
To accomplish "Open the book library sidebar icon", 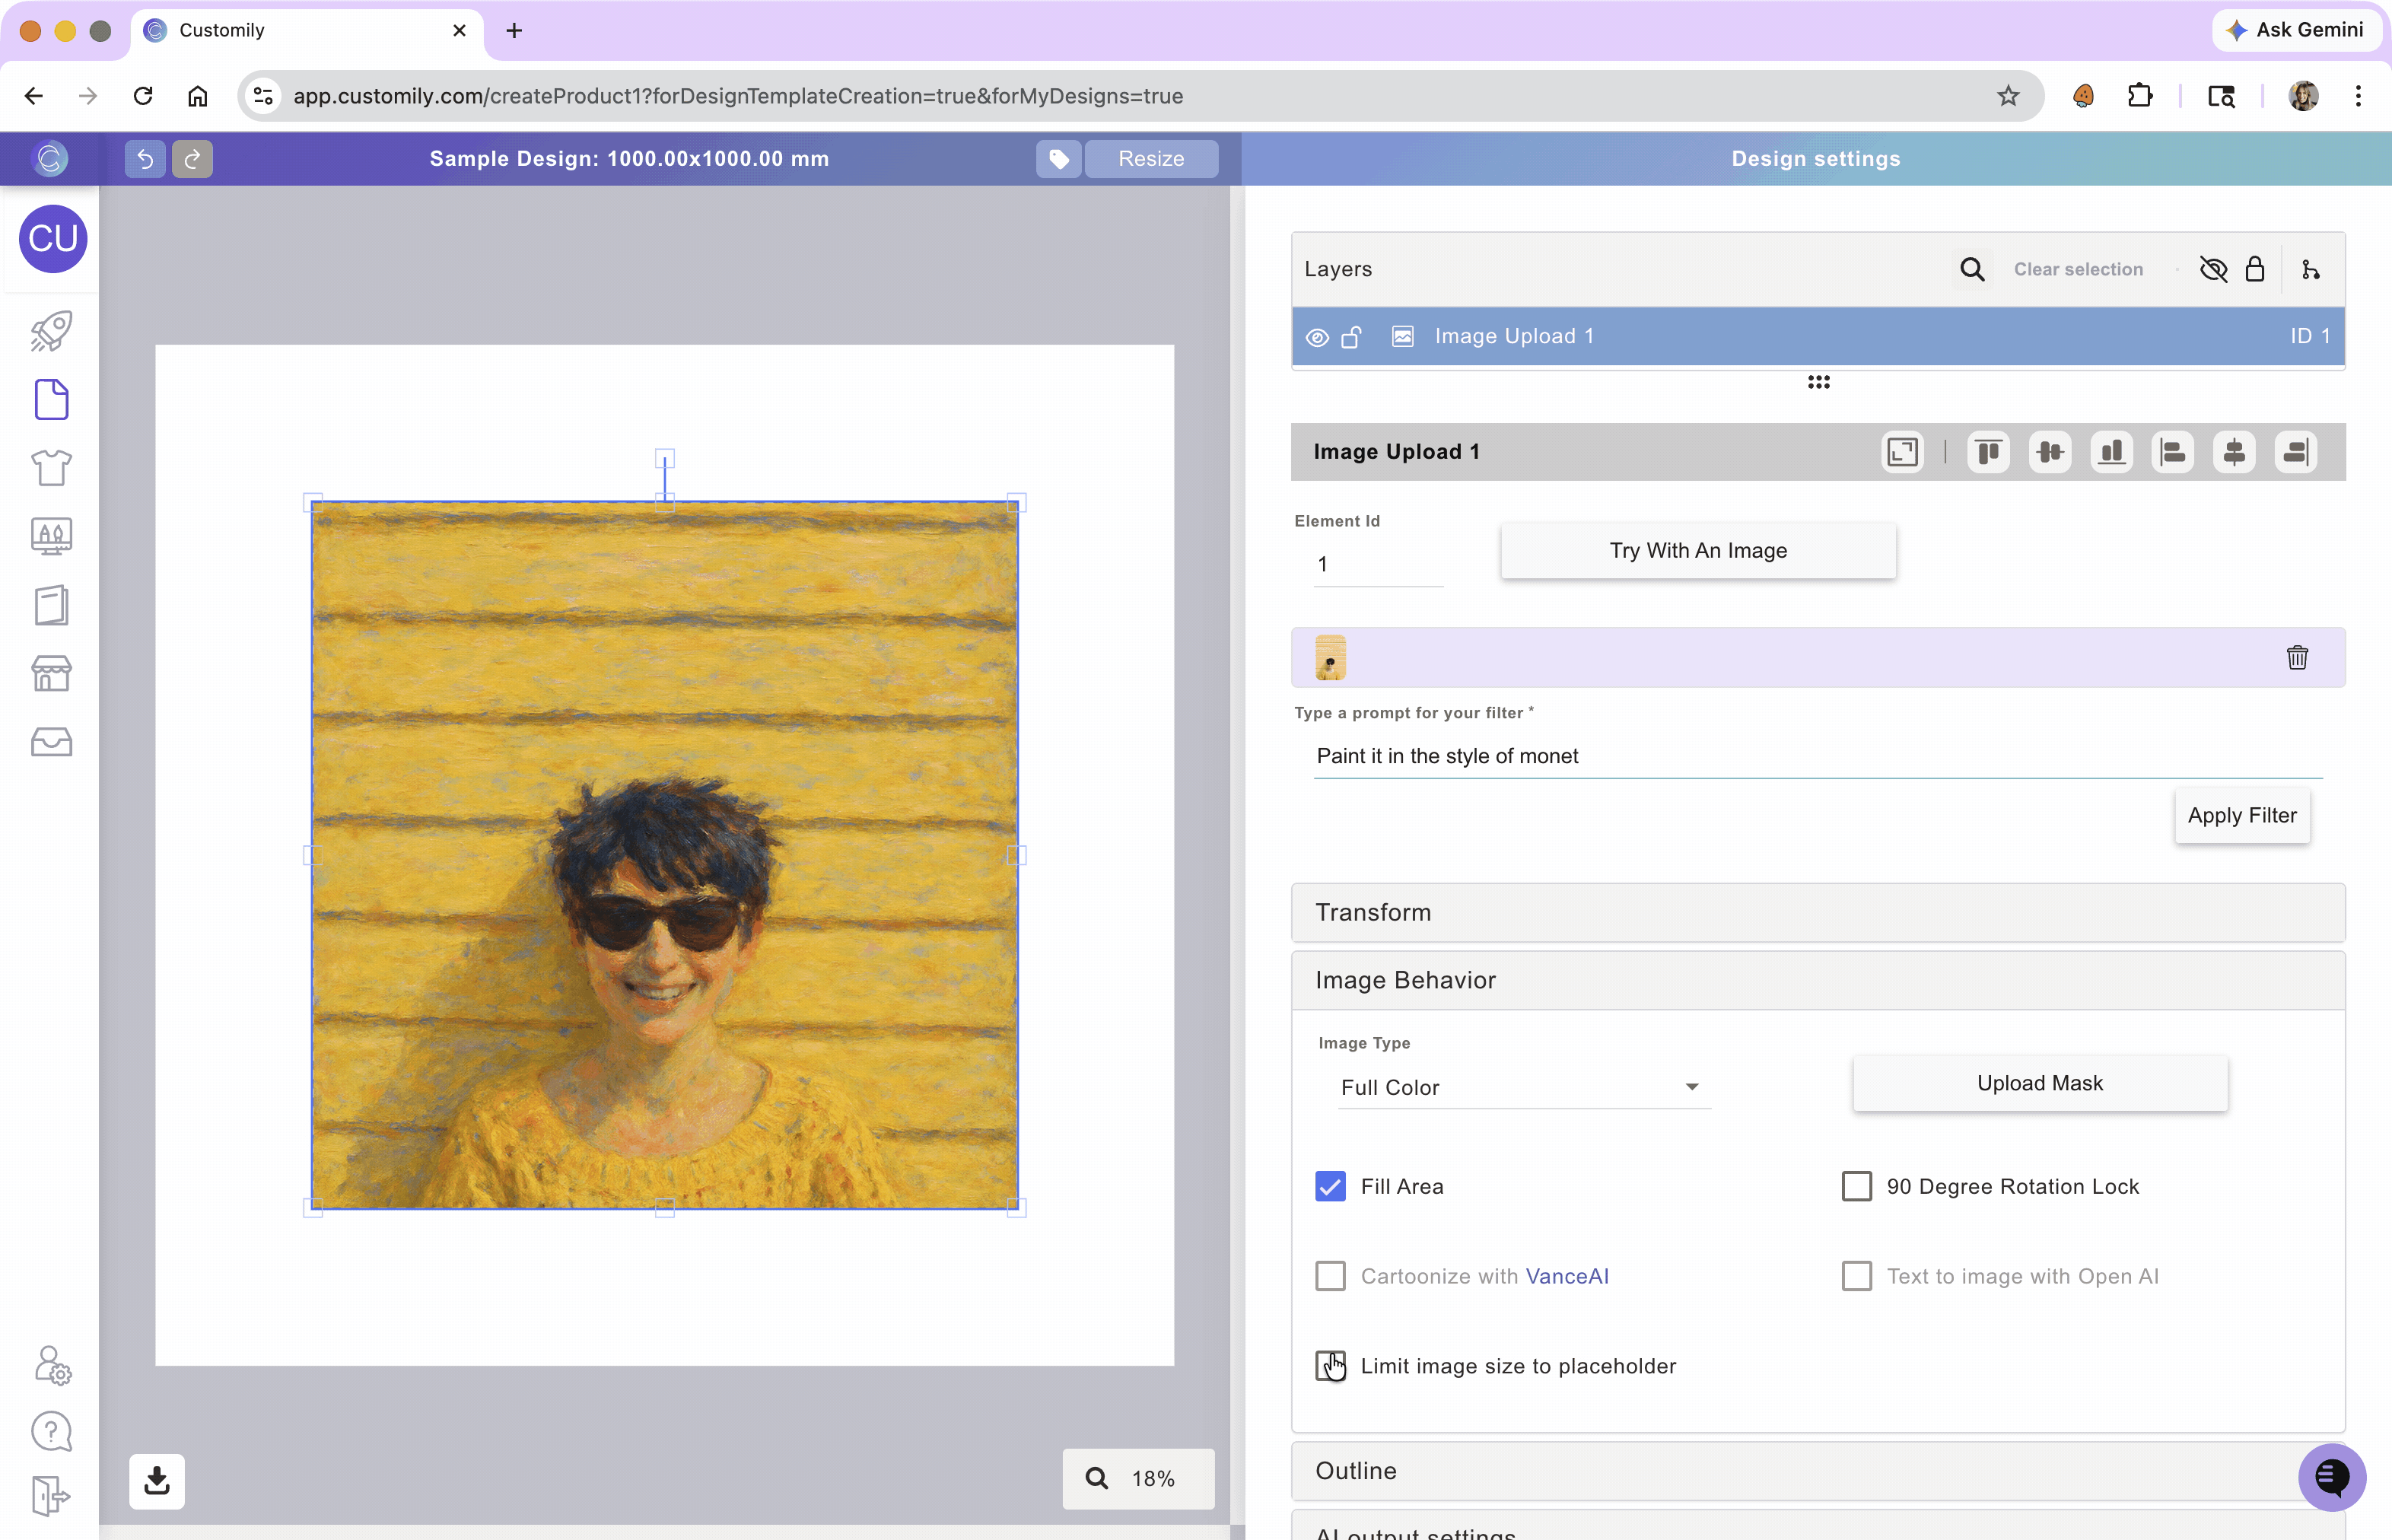I will (x=51, y=605).
